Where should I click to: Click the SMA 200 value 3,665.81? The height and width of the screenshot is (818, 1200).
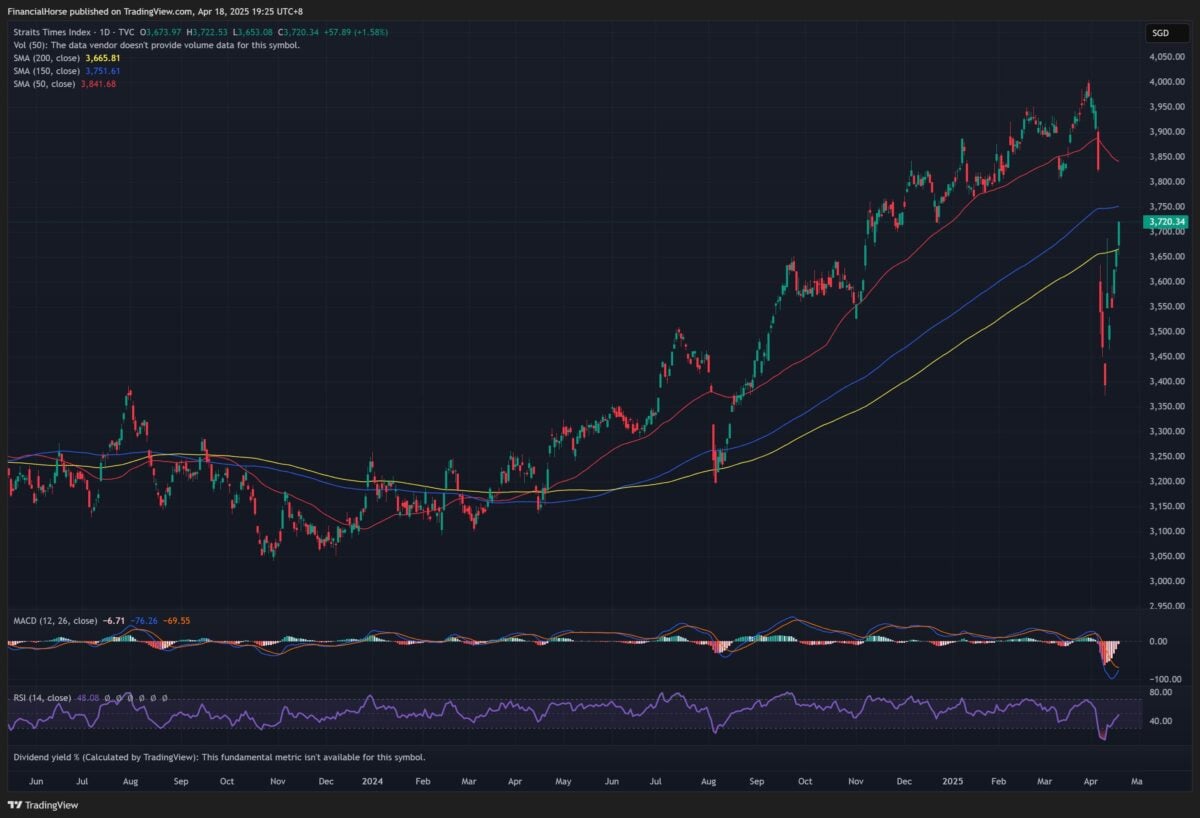[x=104, y=58]
